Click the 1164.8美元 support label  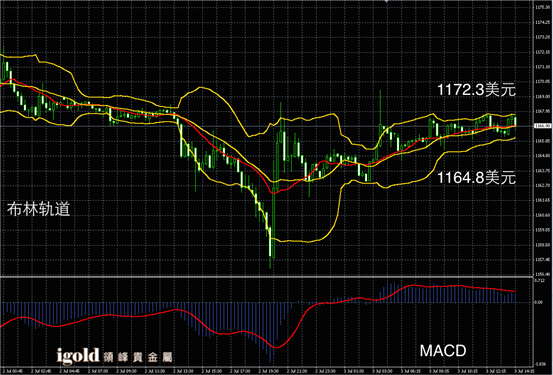(x=476, y=177)
